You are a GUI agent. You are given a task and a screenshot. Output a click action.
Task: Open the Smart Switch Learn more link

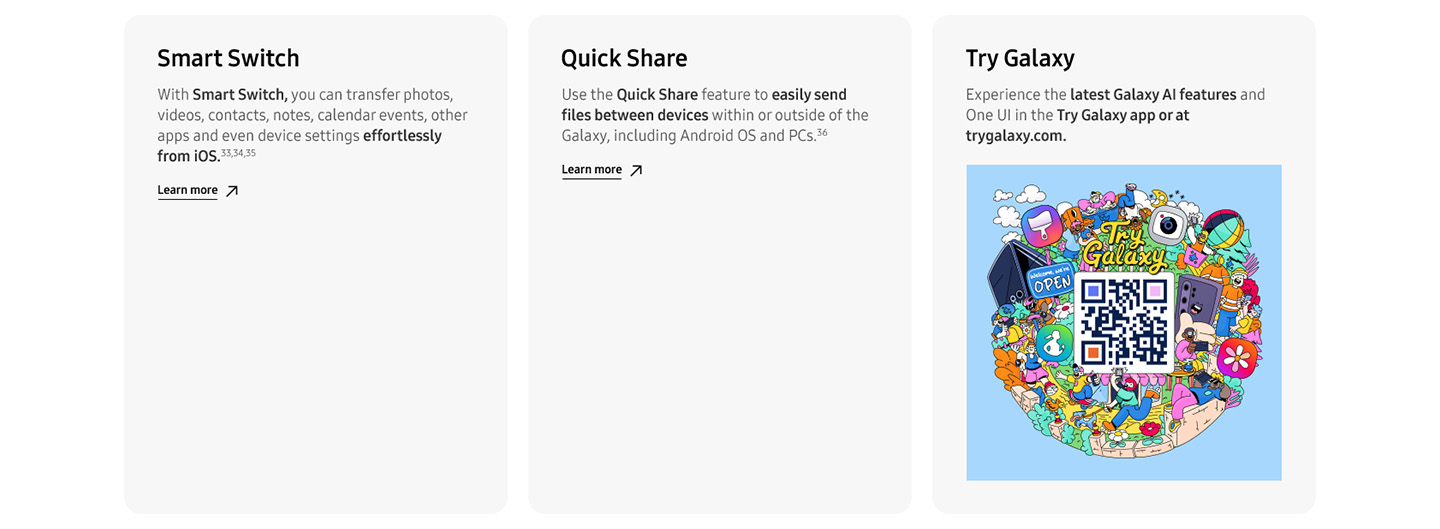click(x=188, y=191)
